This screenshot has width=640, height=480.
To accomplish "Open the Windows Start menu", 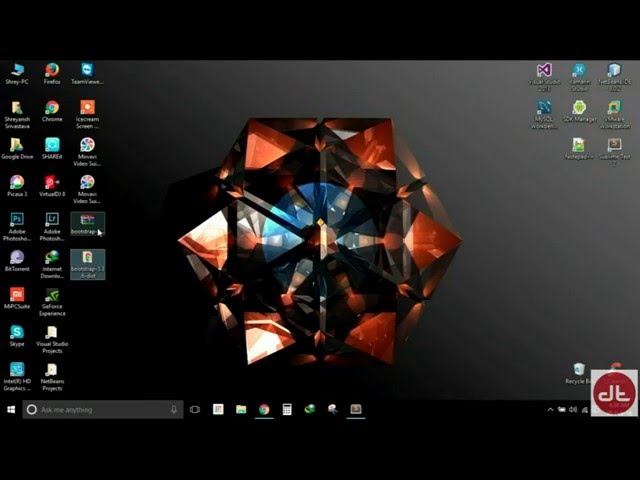I will pyautogui.click(x=11, y=409).
